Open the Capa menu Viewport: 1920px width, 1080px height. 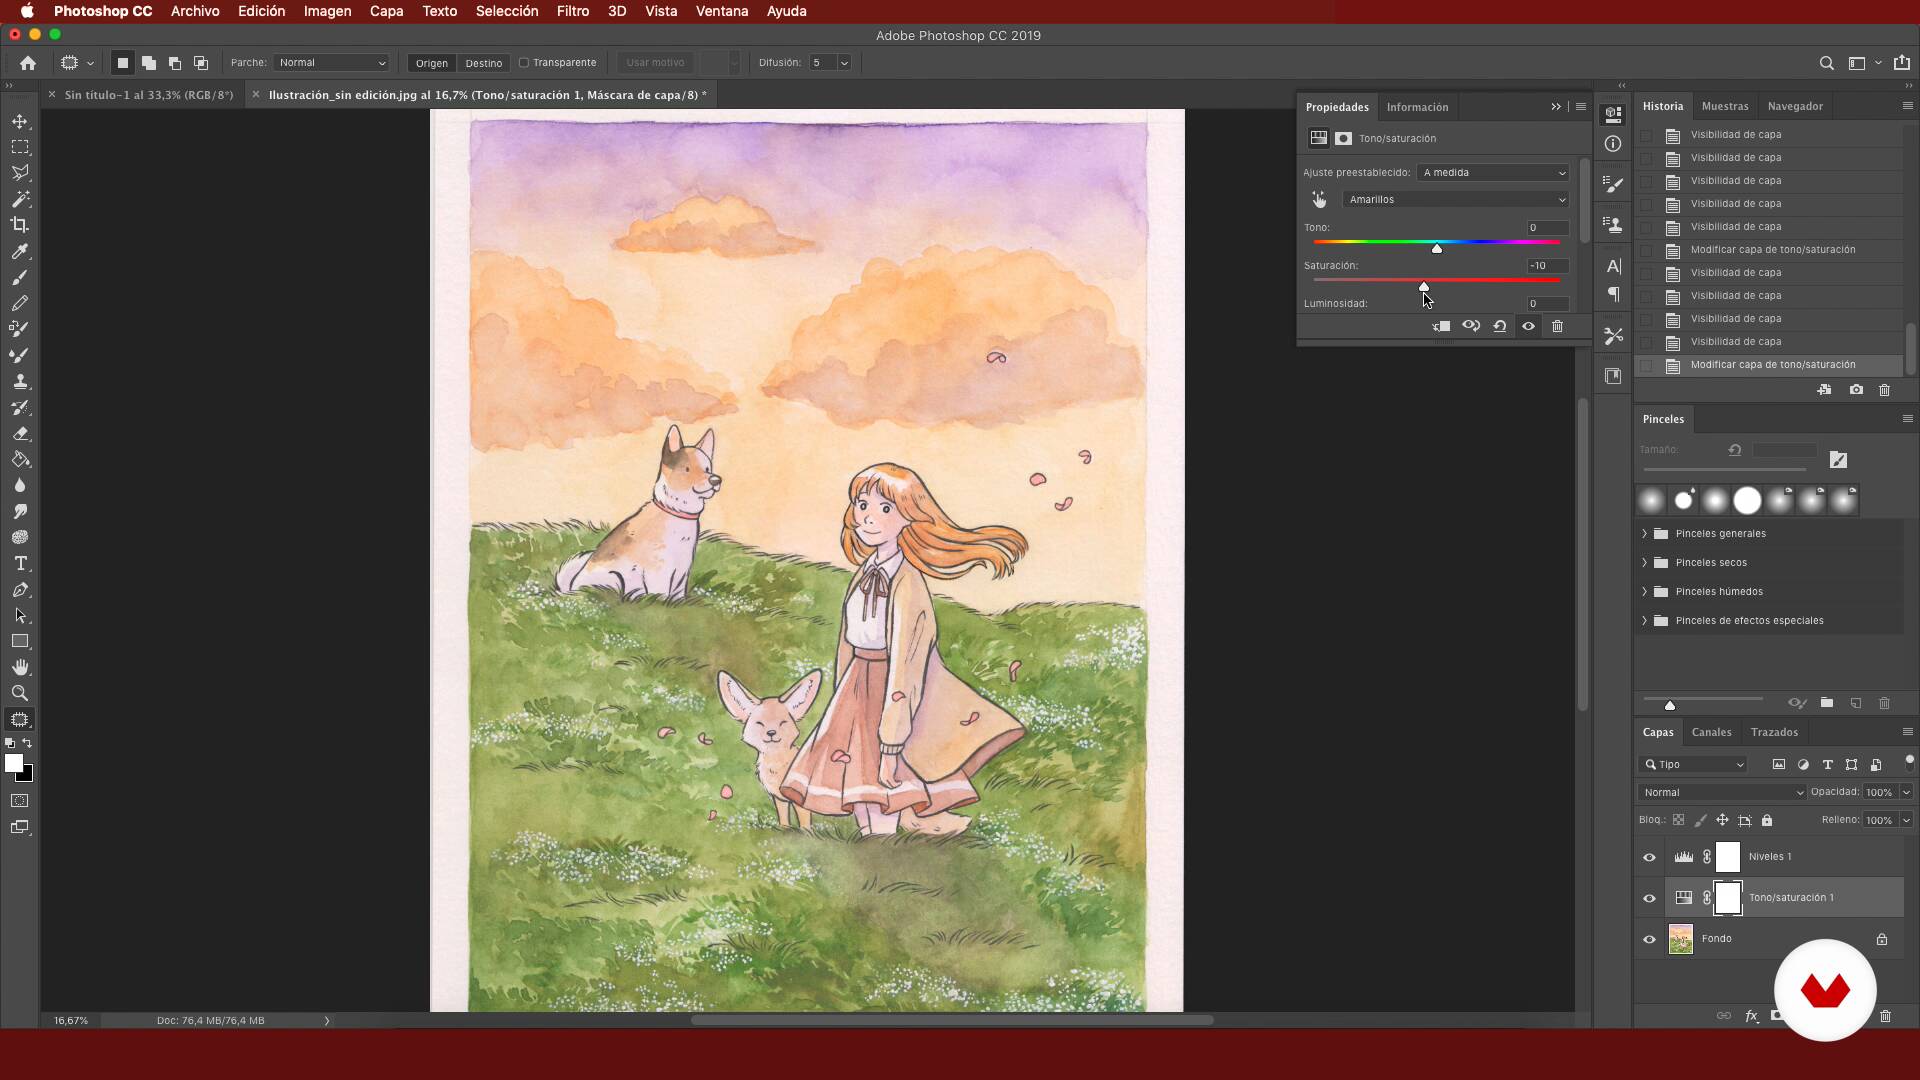pos(386,11)
